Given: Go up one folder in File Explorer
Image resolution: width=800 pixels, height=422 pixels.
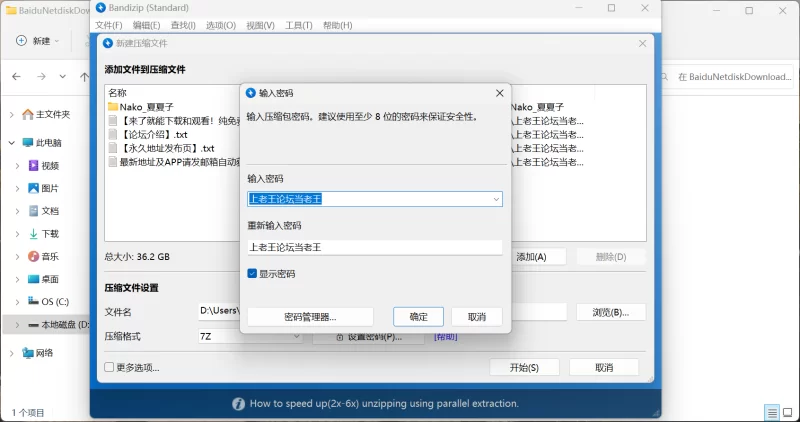Looking at the screenshot, I should 84,77.
